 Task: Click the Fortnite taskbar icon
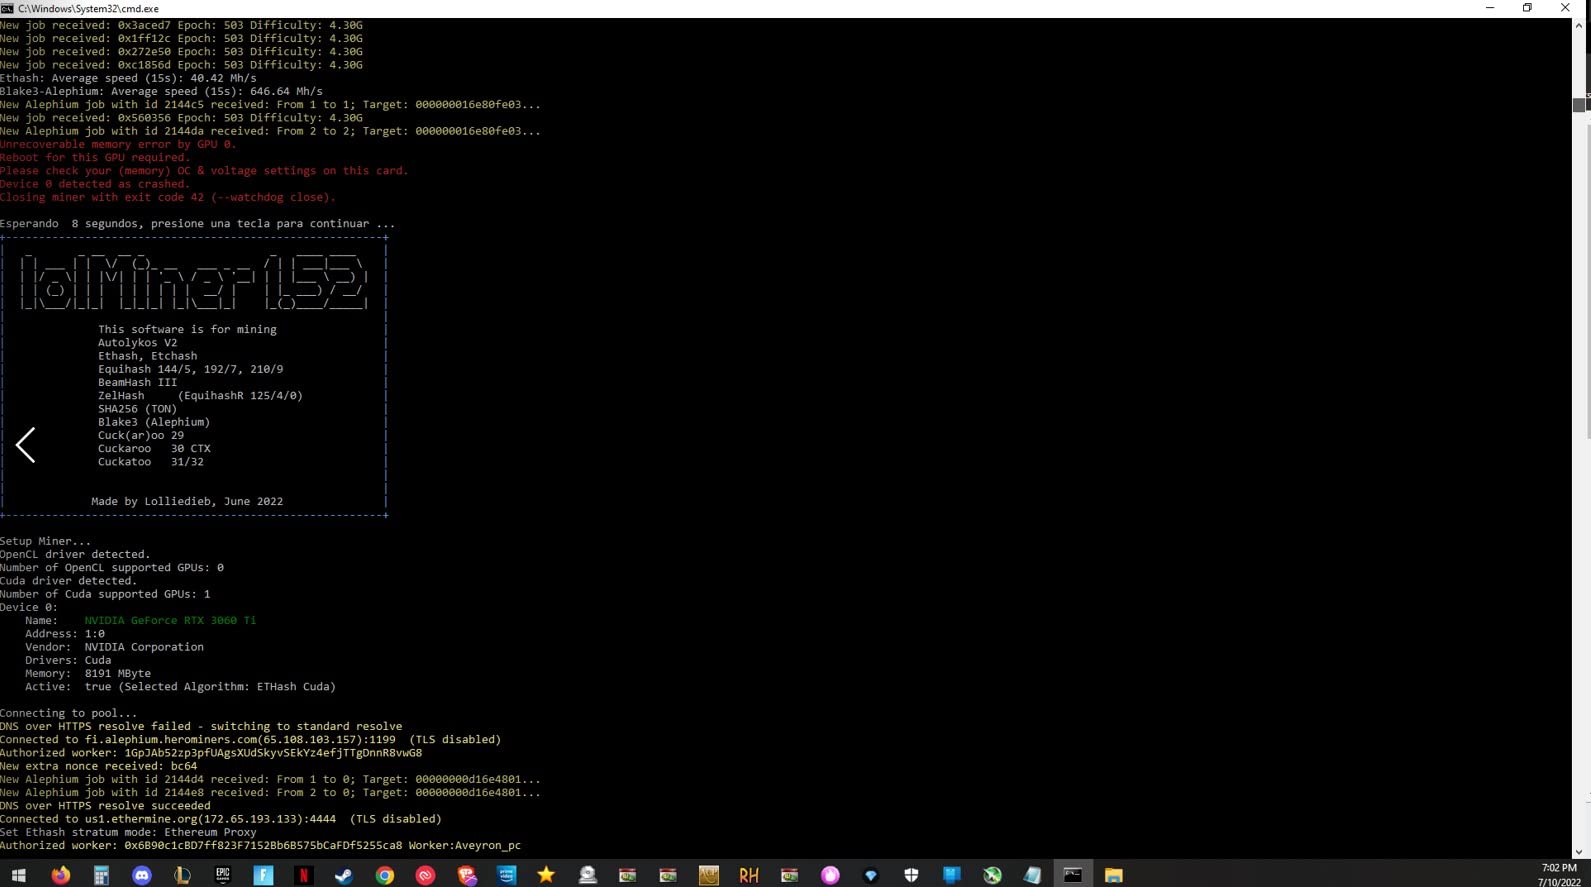point(263,875)
